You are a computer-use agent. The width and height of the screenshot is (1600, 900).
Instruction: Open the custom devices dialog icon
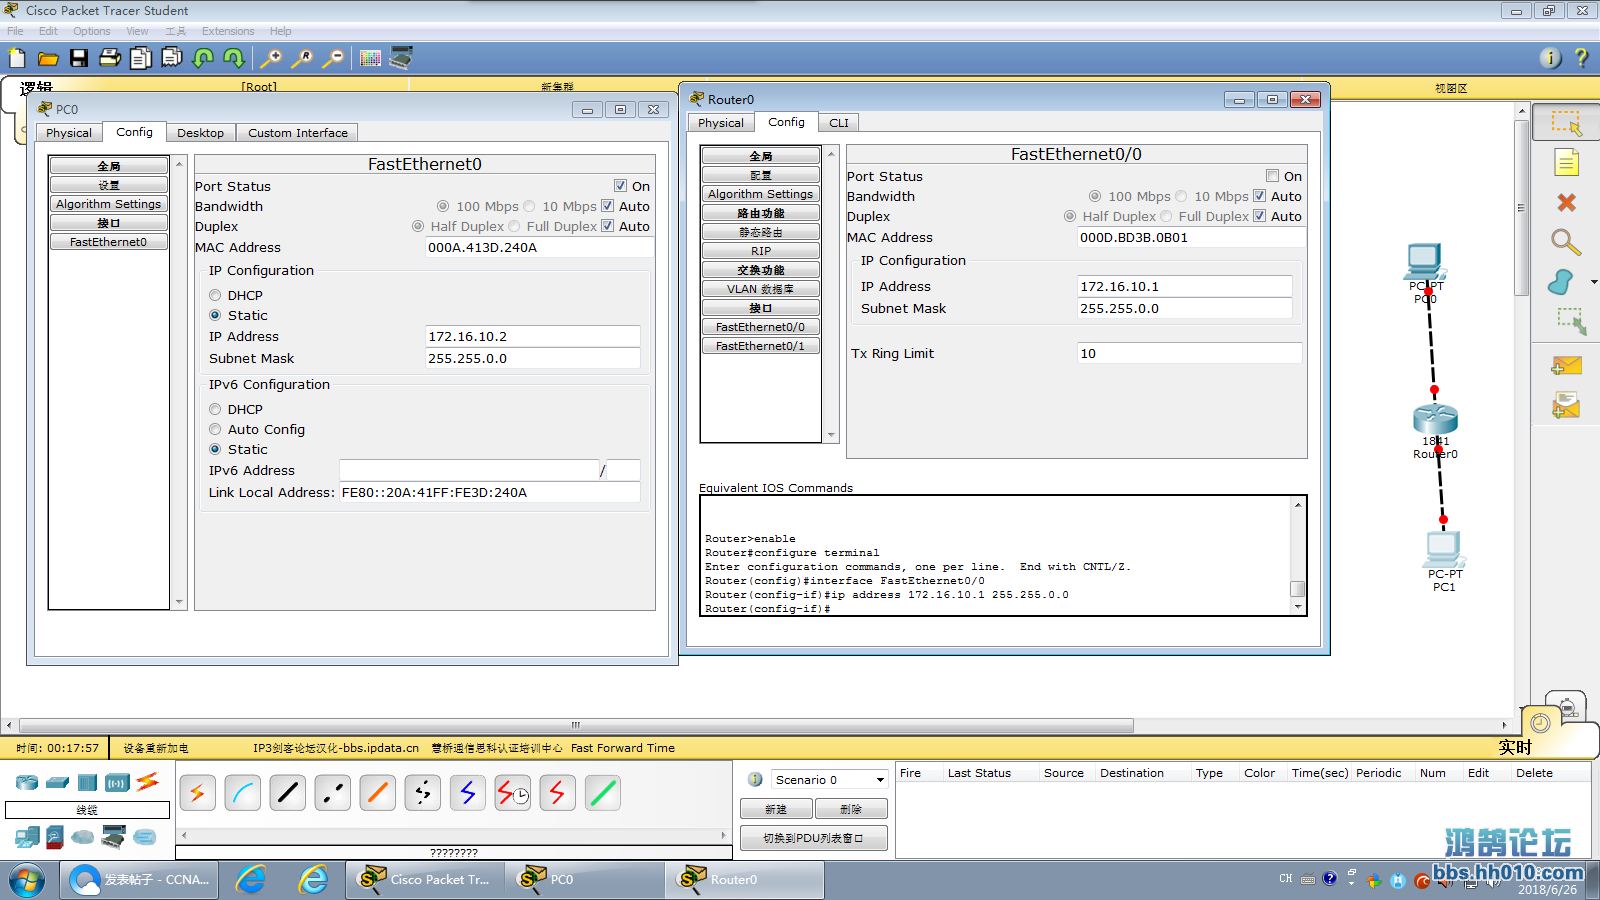tap(401, 58)
